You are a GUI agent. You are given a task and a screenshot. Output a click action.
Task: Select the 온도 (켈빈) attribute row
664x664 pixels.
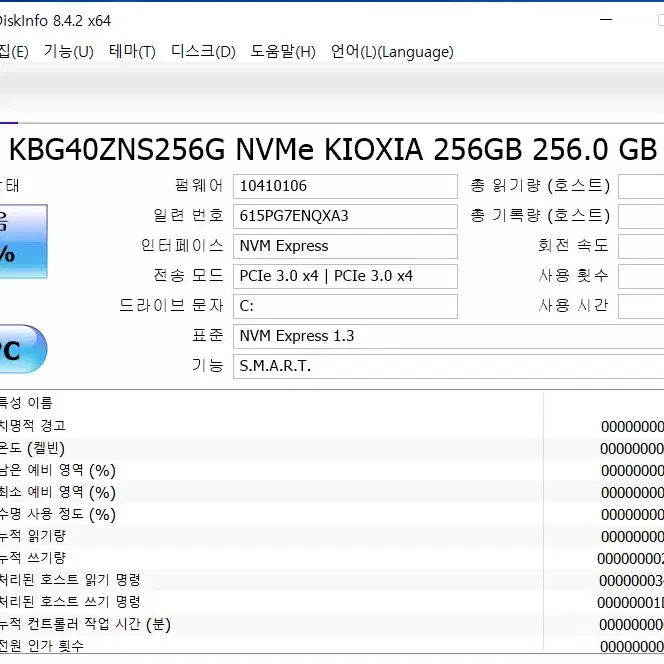point(332,448)
